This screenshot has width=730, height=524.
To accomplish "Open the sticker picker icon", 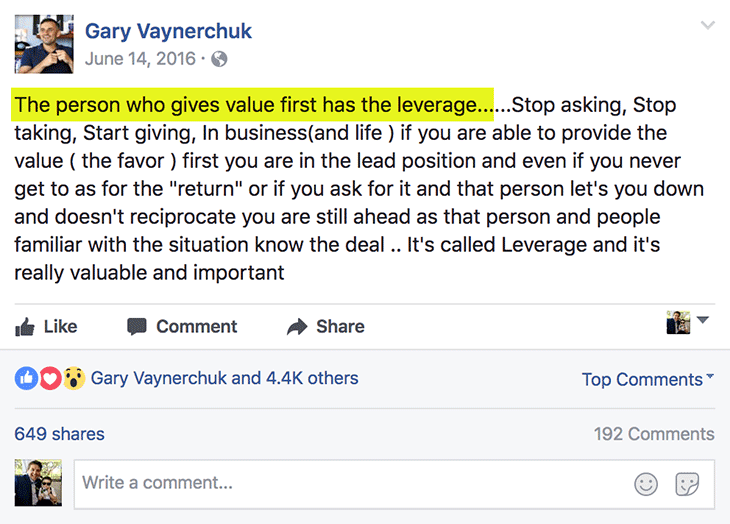I will point(687,484).
